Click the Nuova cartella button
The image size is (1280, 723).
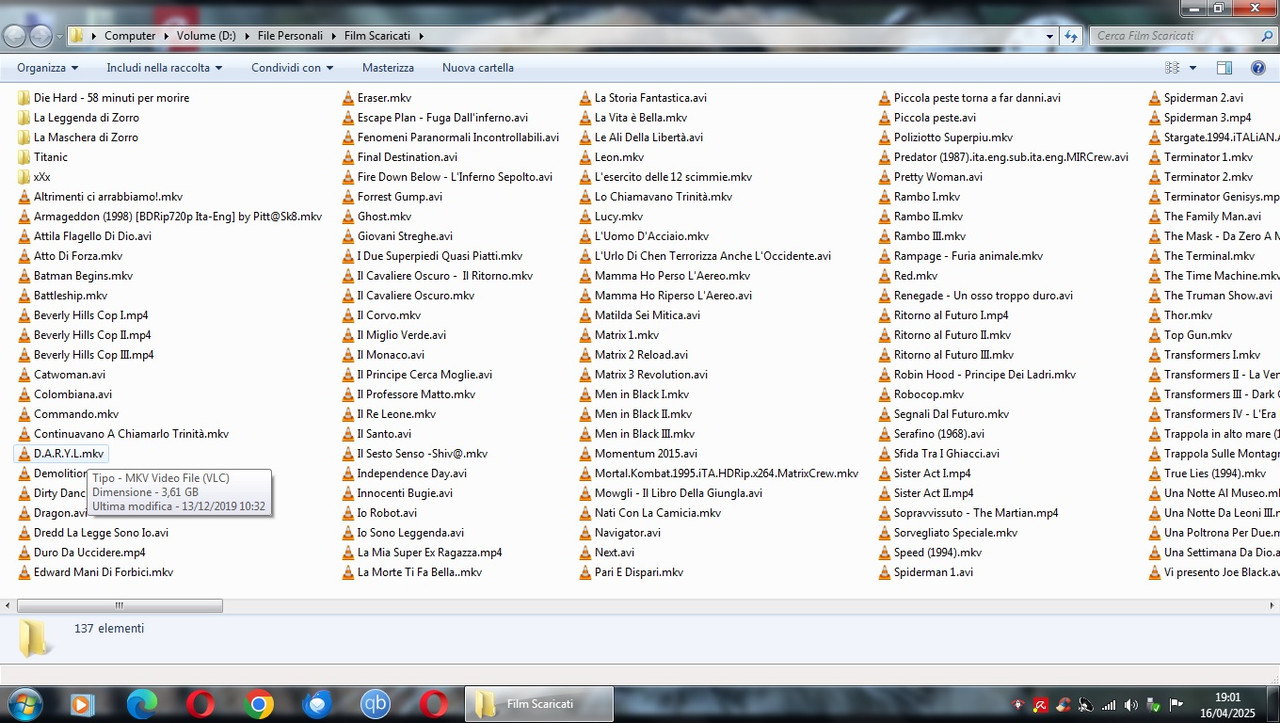click(x=478, y=68)
